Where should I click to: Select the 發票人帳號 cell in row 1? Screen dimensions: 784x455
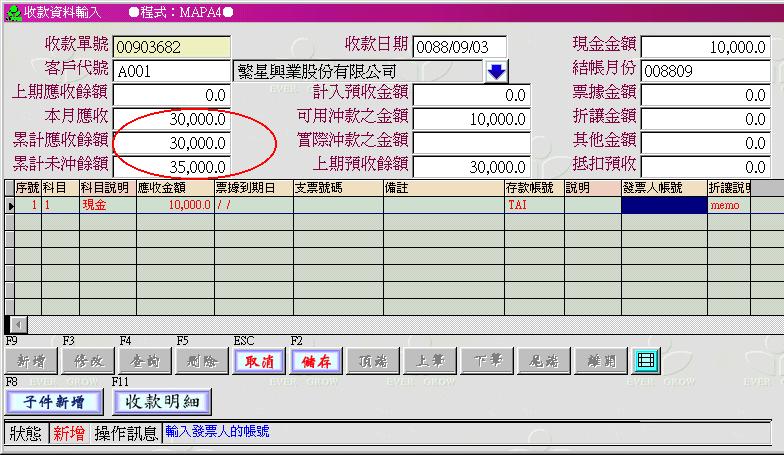(x=663, y=205)
